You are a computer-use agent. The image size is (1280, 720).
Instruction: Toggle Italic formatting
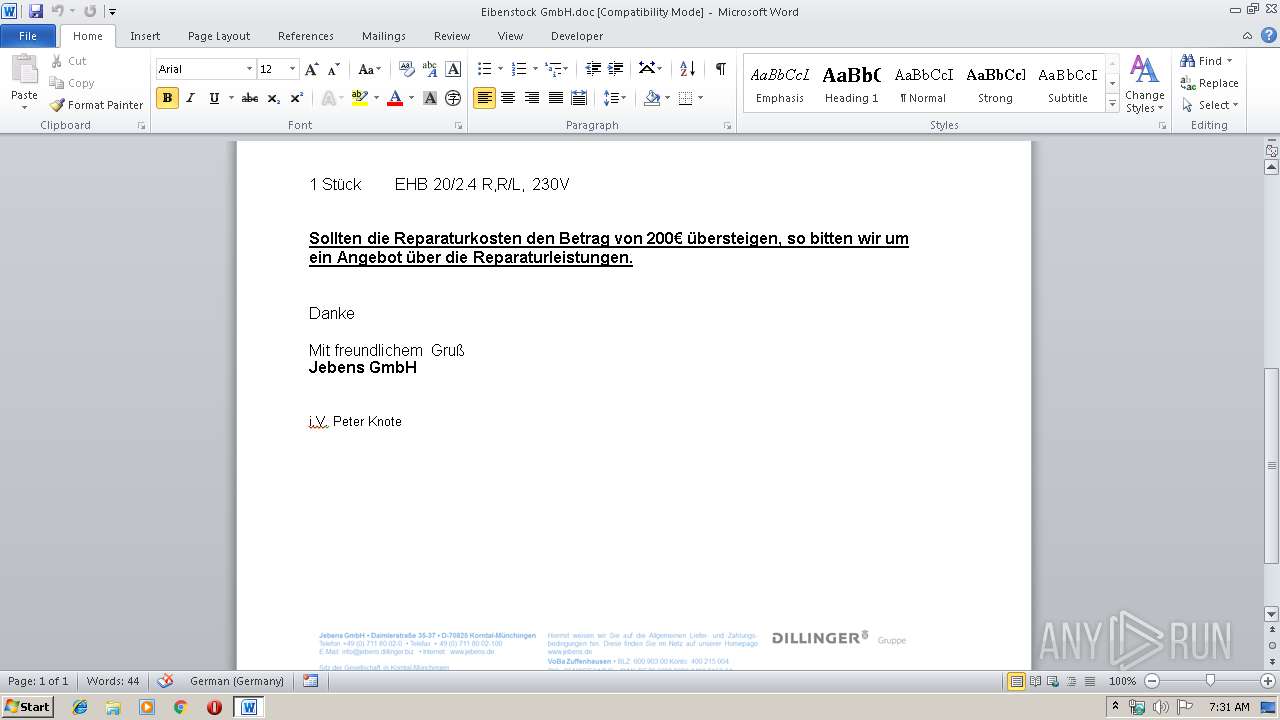pos(190,98)
